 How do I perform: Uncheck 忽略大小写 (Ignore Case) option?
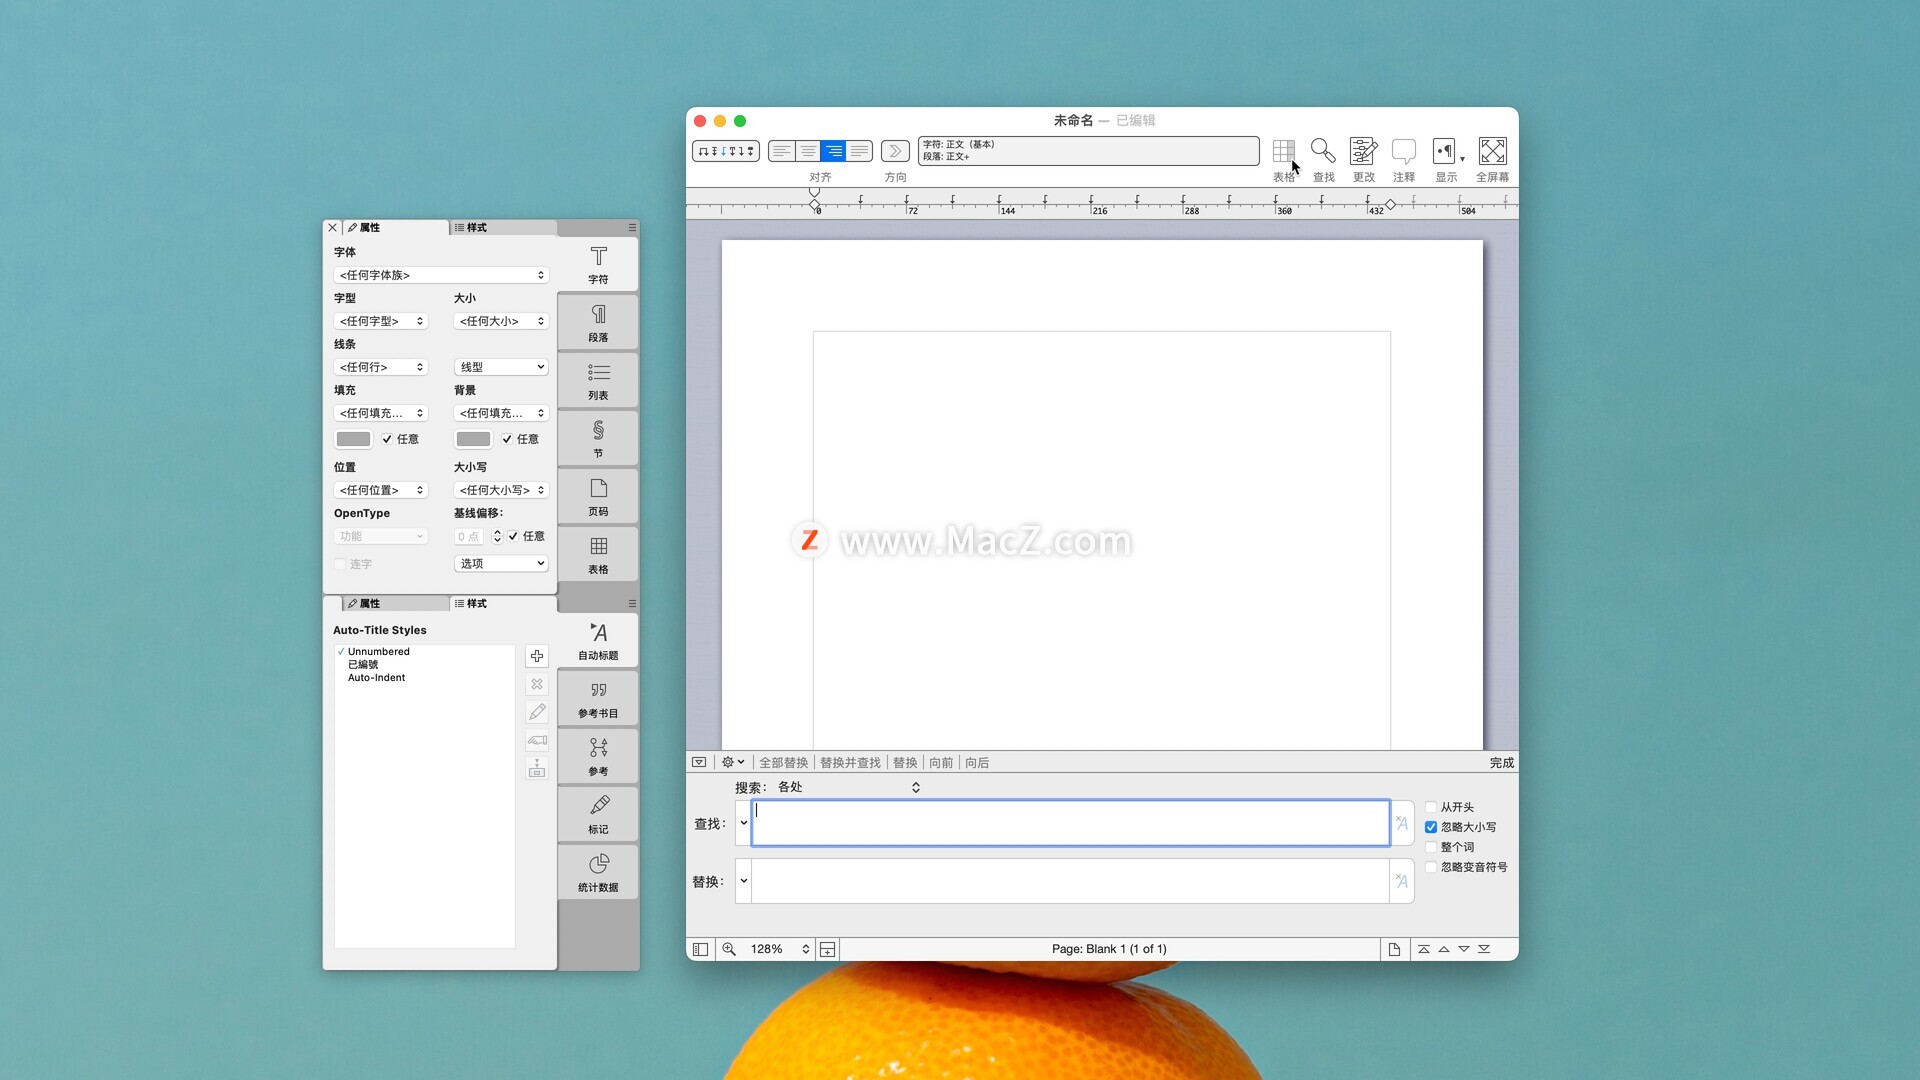click(x=1431, y=827)
